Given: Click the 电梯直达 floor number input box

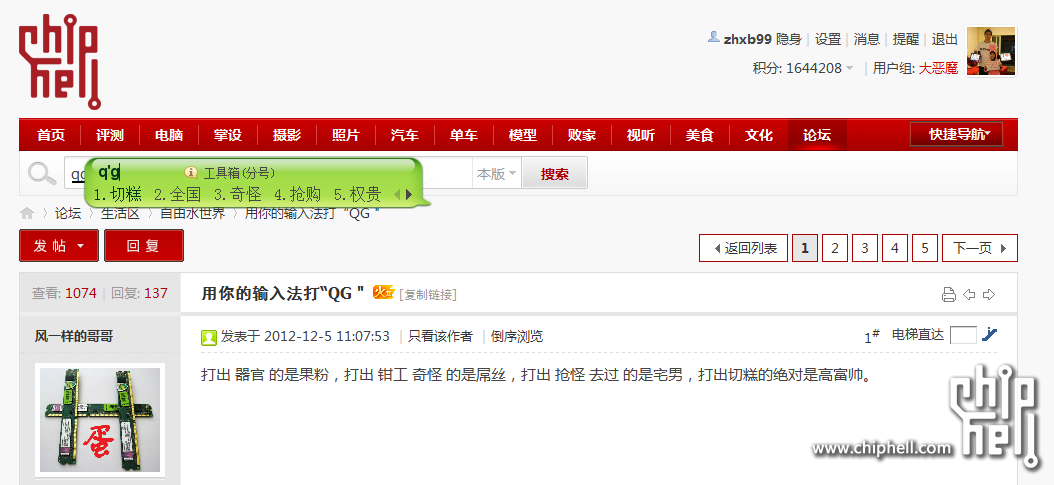Looking at the screenshot, I should 963,335.
